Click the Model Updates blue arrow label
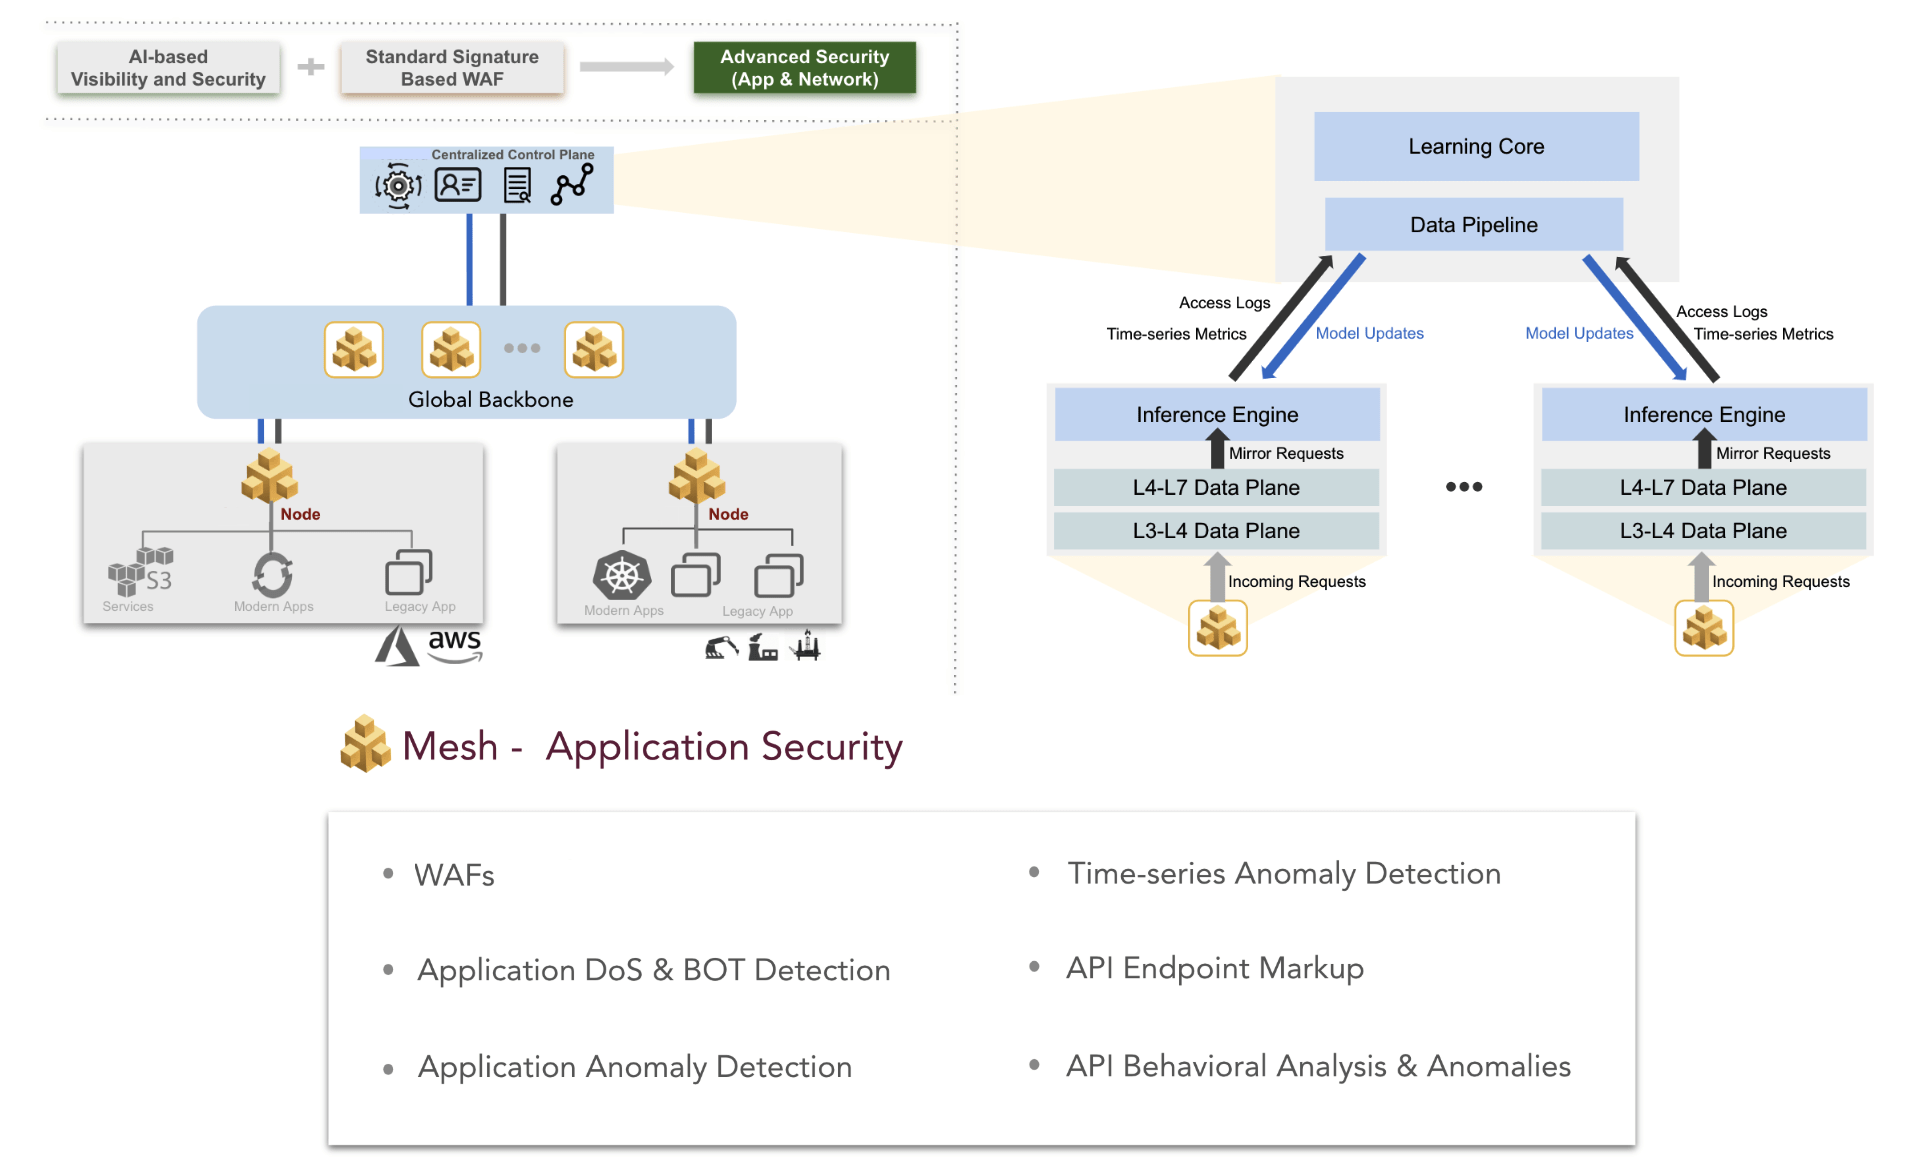The height and width of the screenshot is (1164, 1924). 1369,333
